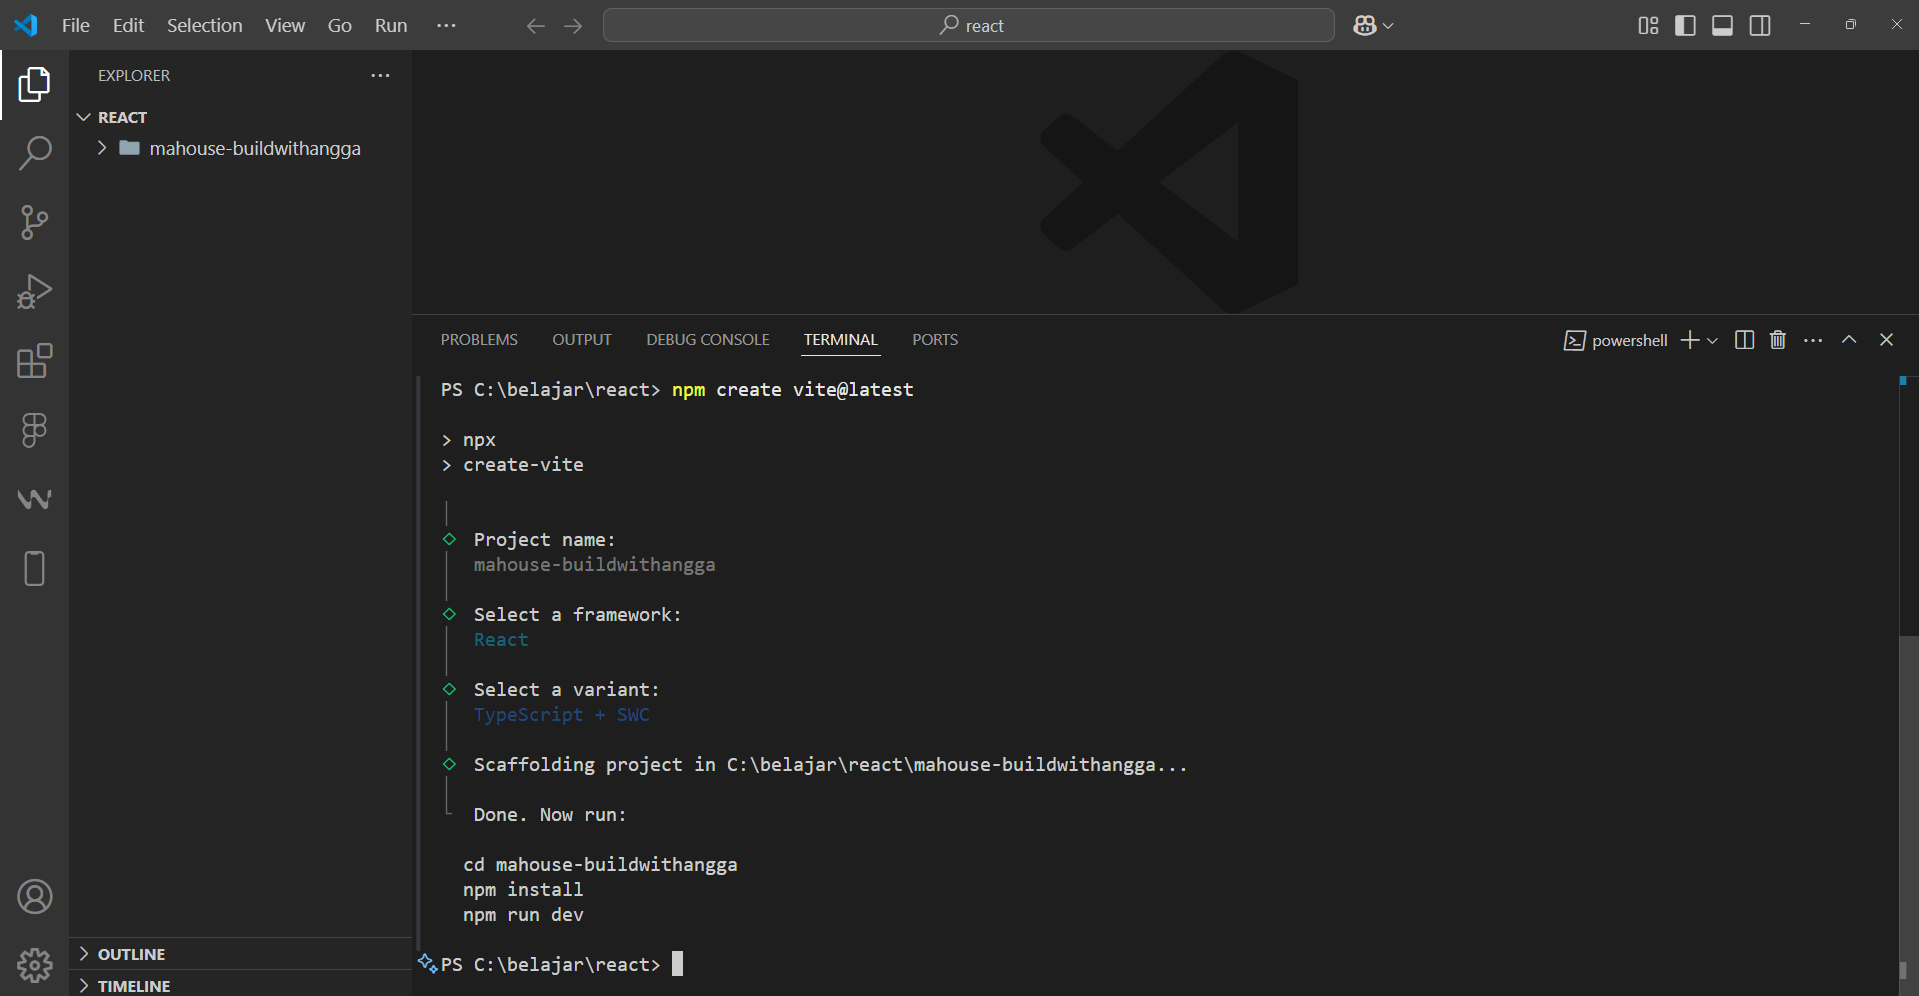1919x996 pixels.
Task: Click 'TypeScript + SWC' variant text
Action: click(562, 714)
